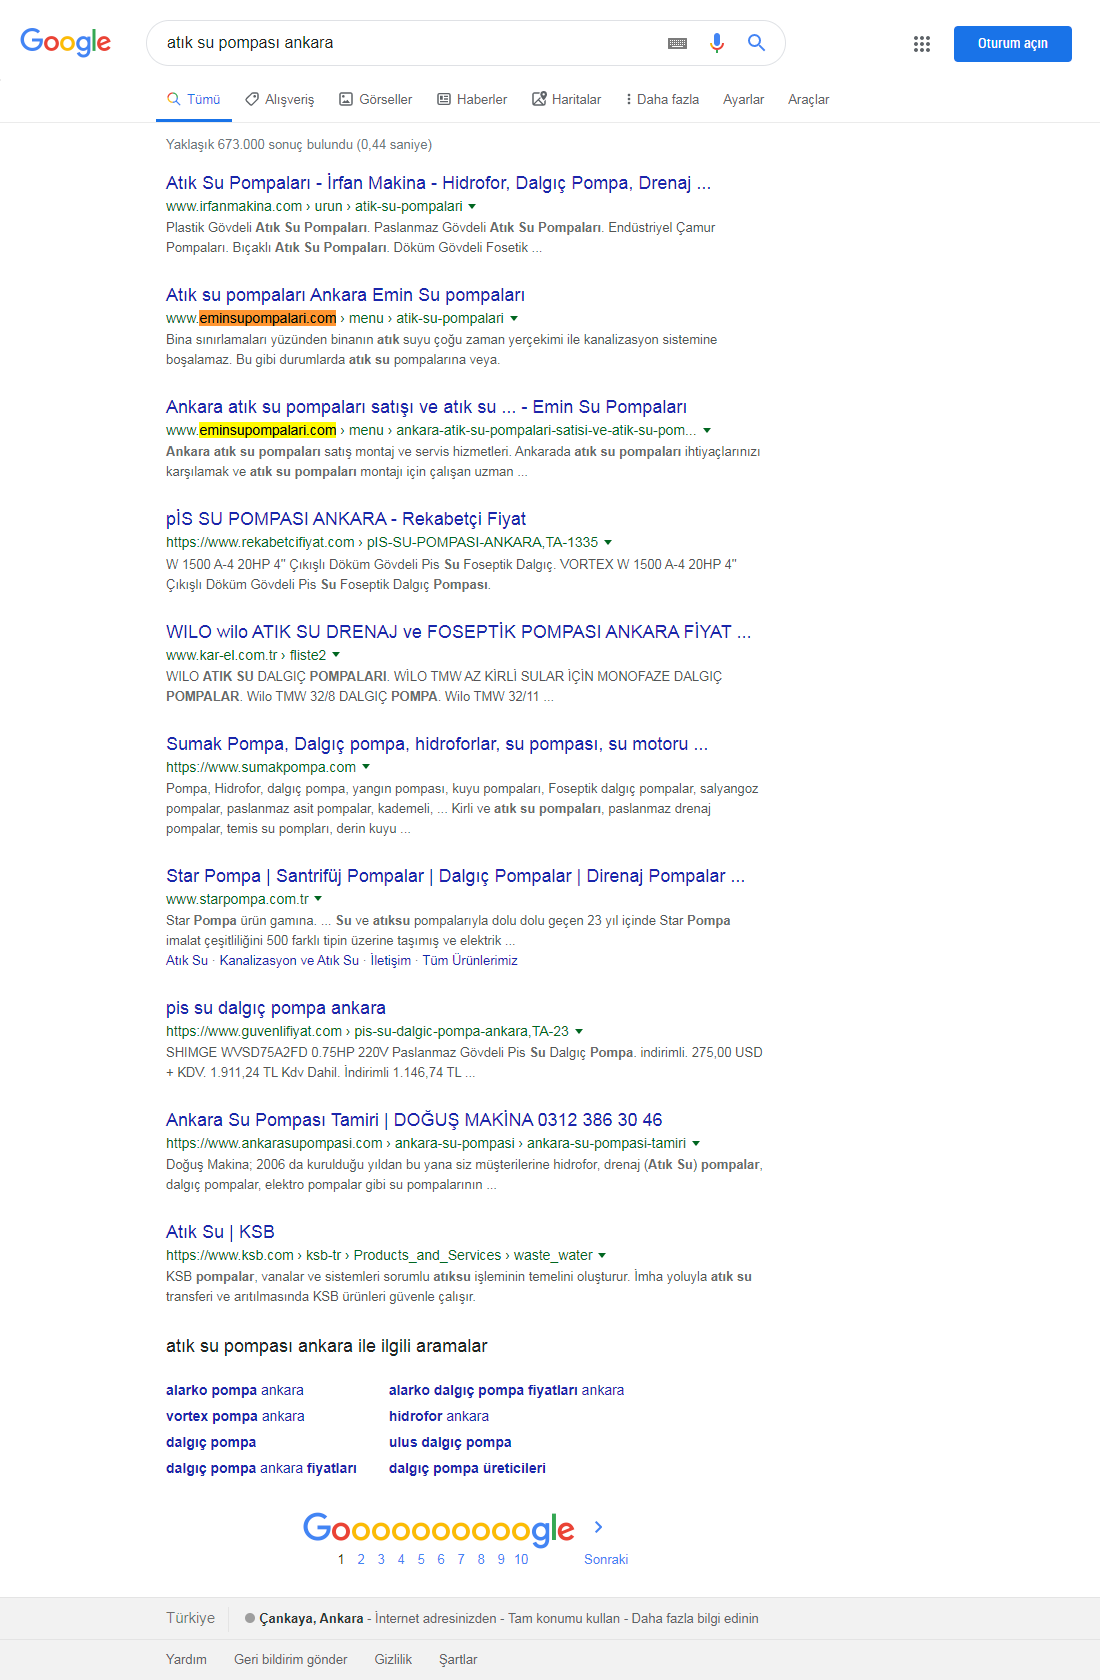Open the on-screen keyboard icon
Screen dimensions: 1100x1680
point(677,43)
